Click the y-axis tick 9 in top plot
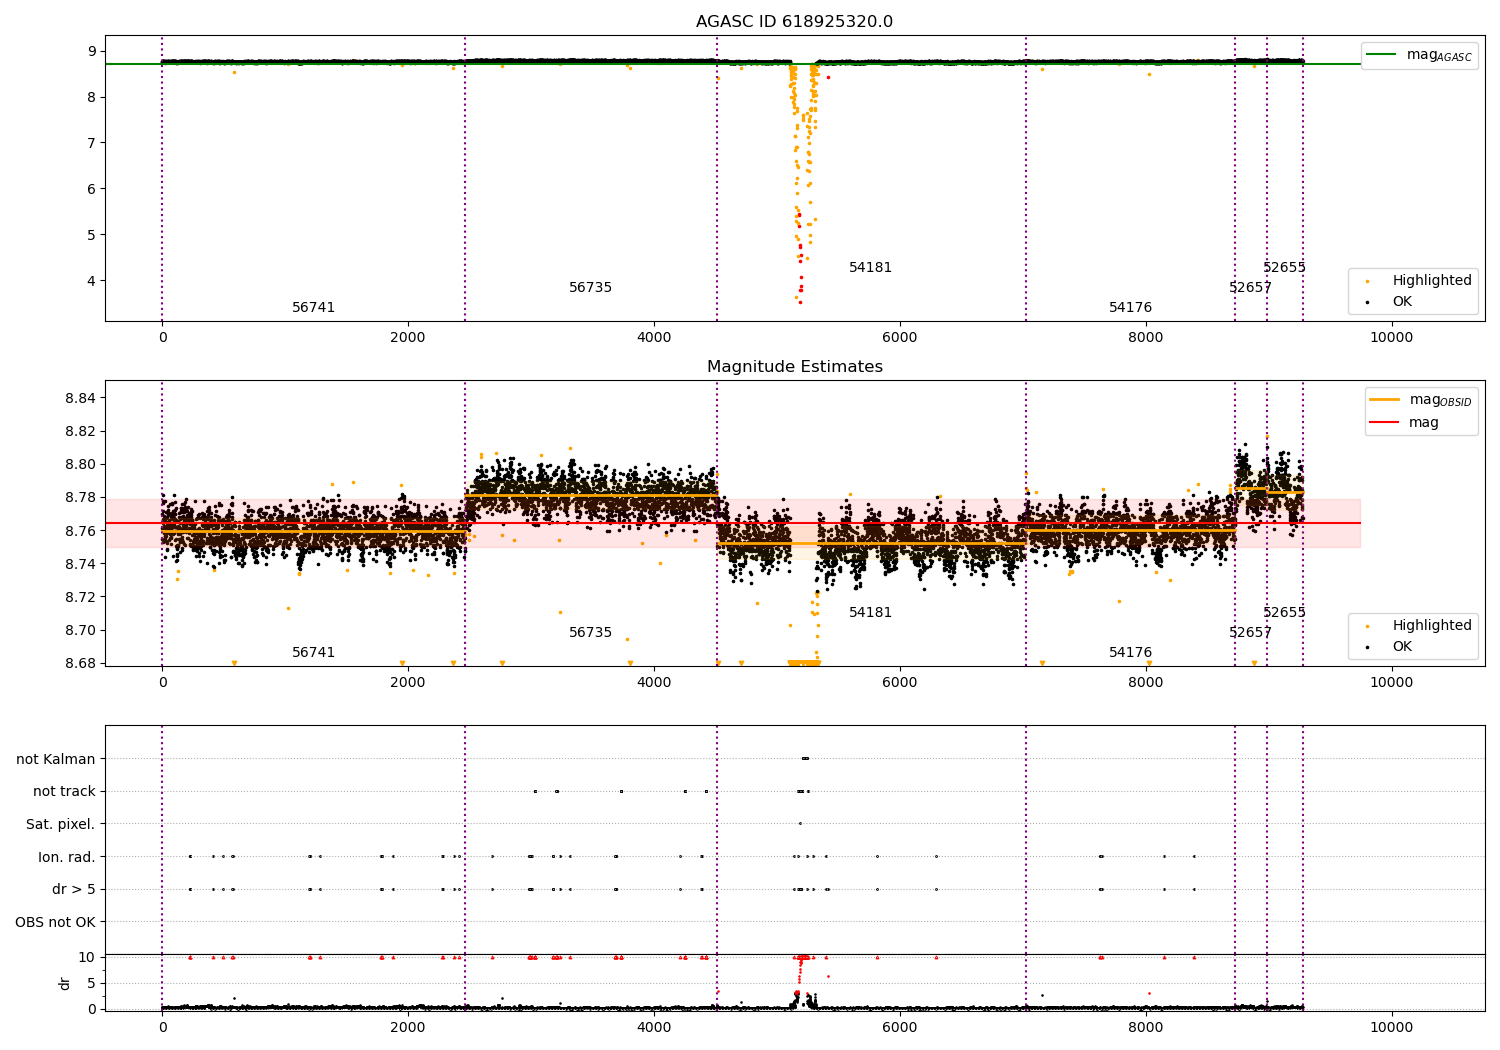This screenshot has width=1500, height=1050. [x=91, y=51]
